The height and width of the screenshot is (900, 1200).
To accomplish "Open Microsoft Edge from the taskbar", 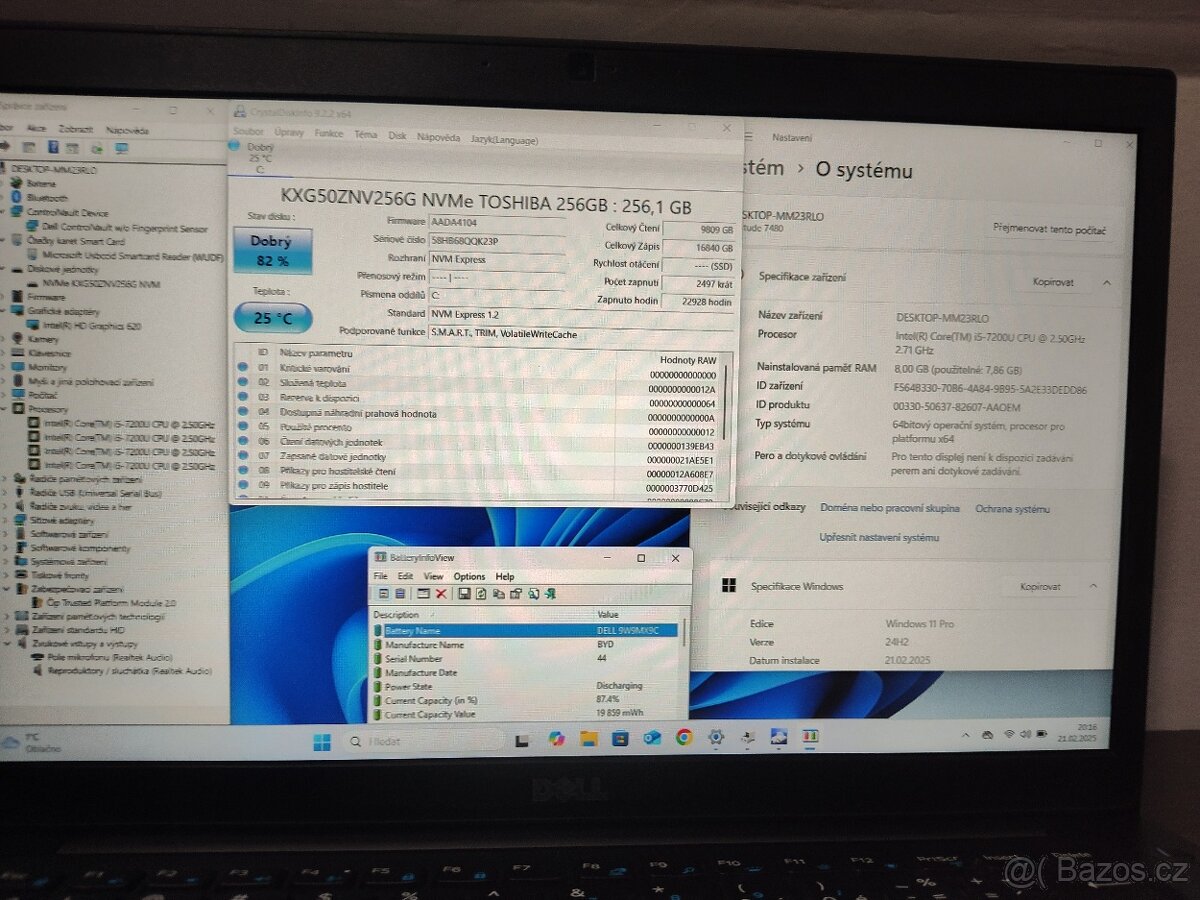I will (x=651, y=741).
